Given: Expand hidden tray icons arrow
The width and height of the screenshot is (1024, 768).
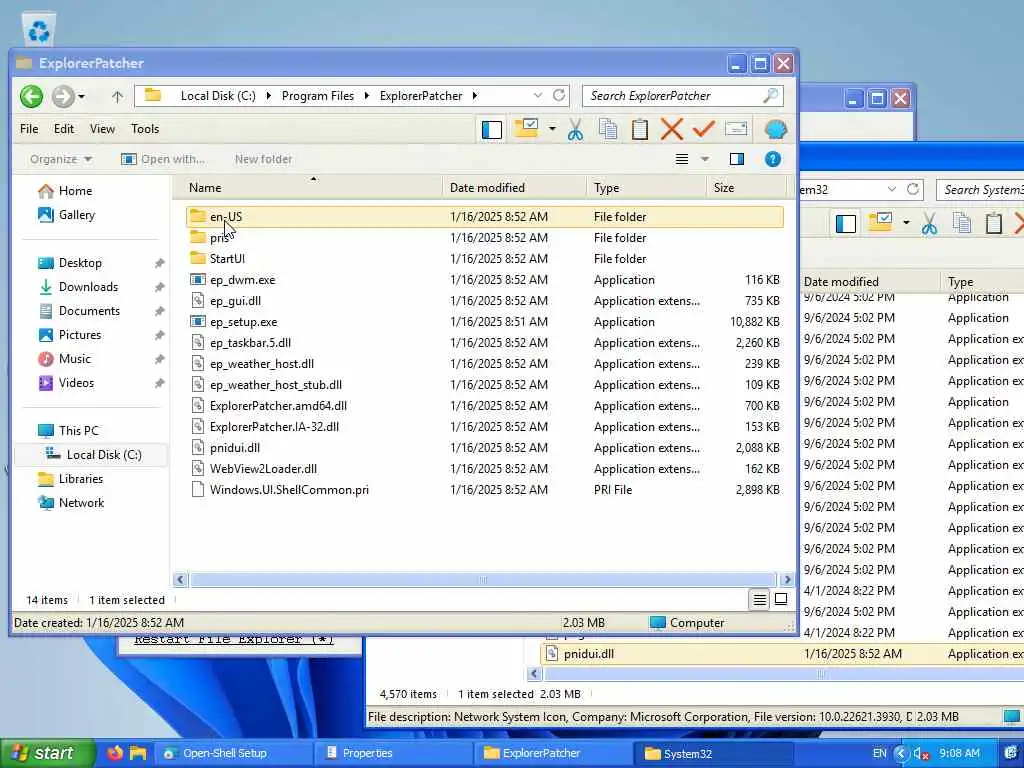Looking at the screenshot, I should (x=901, y=754).
